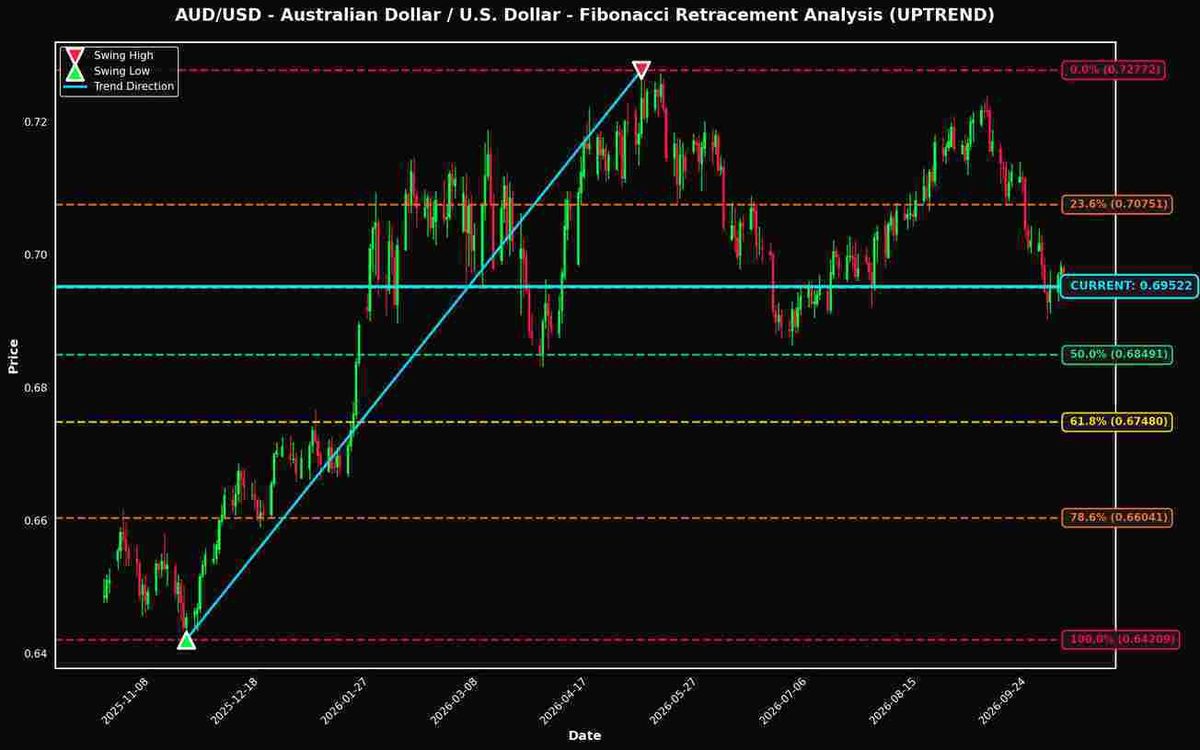Image resolution: width=1200 pixels, height=750 pixels.
Task: Click the Swing Low green triangle marker on chart
Action: pos(186,639)
